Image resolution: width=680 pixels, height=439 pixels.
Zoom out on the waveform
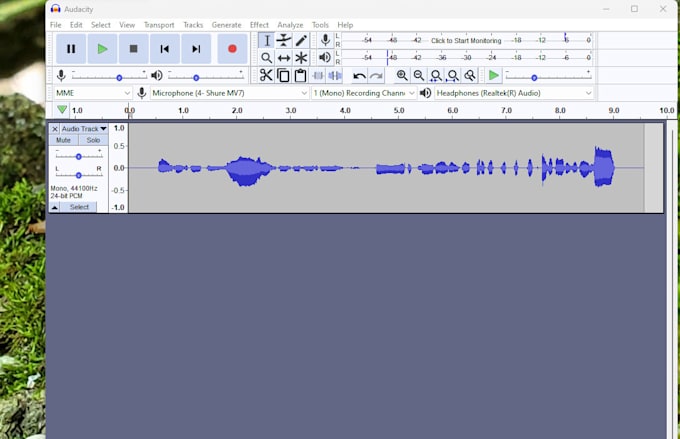point(419,75)
